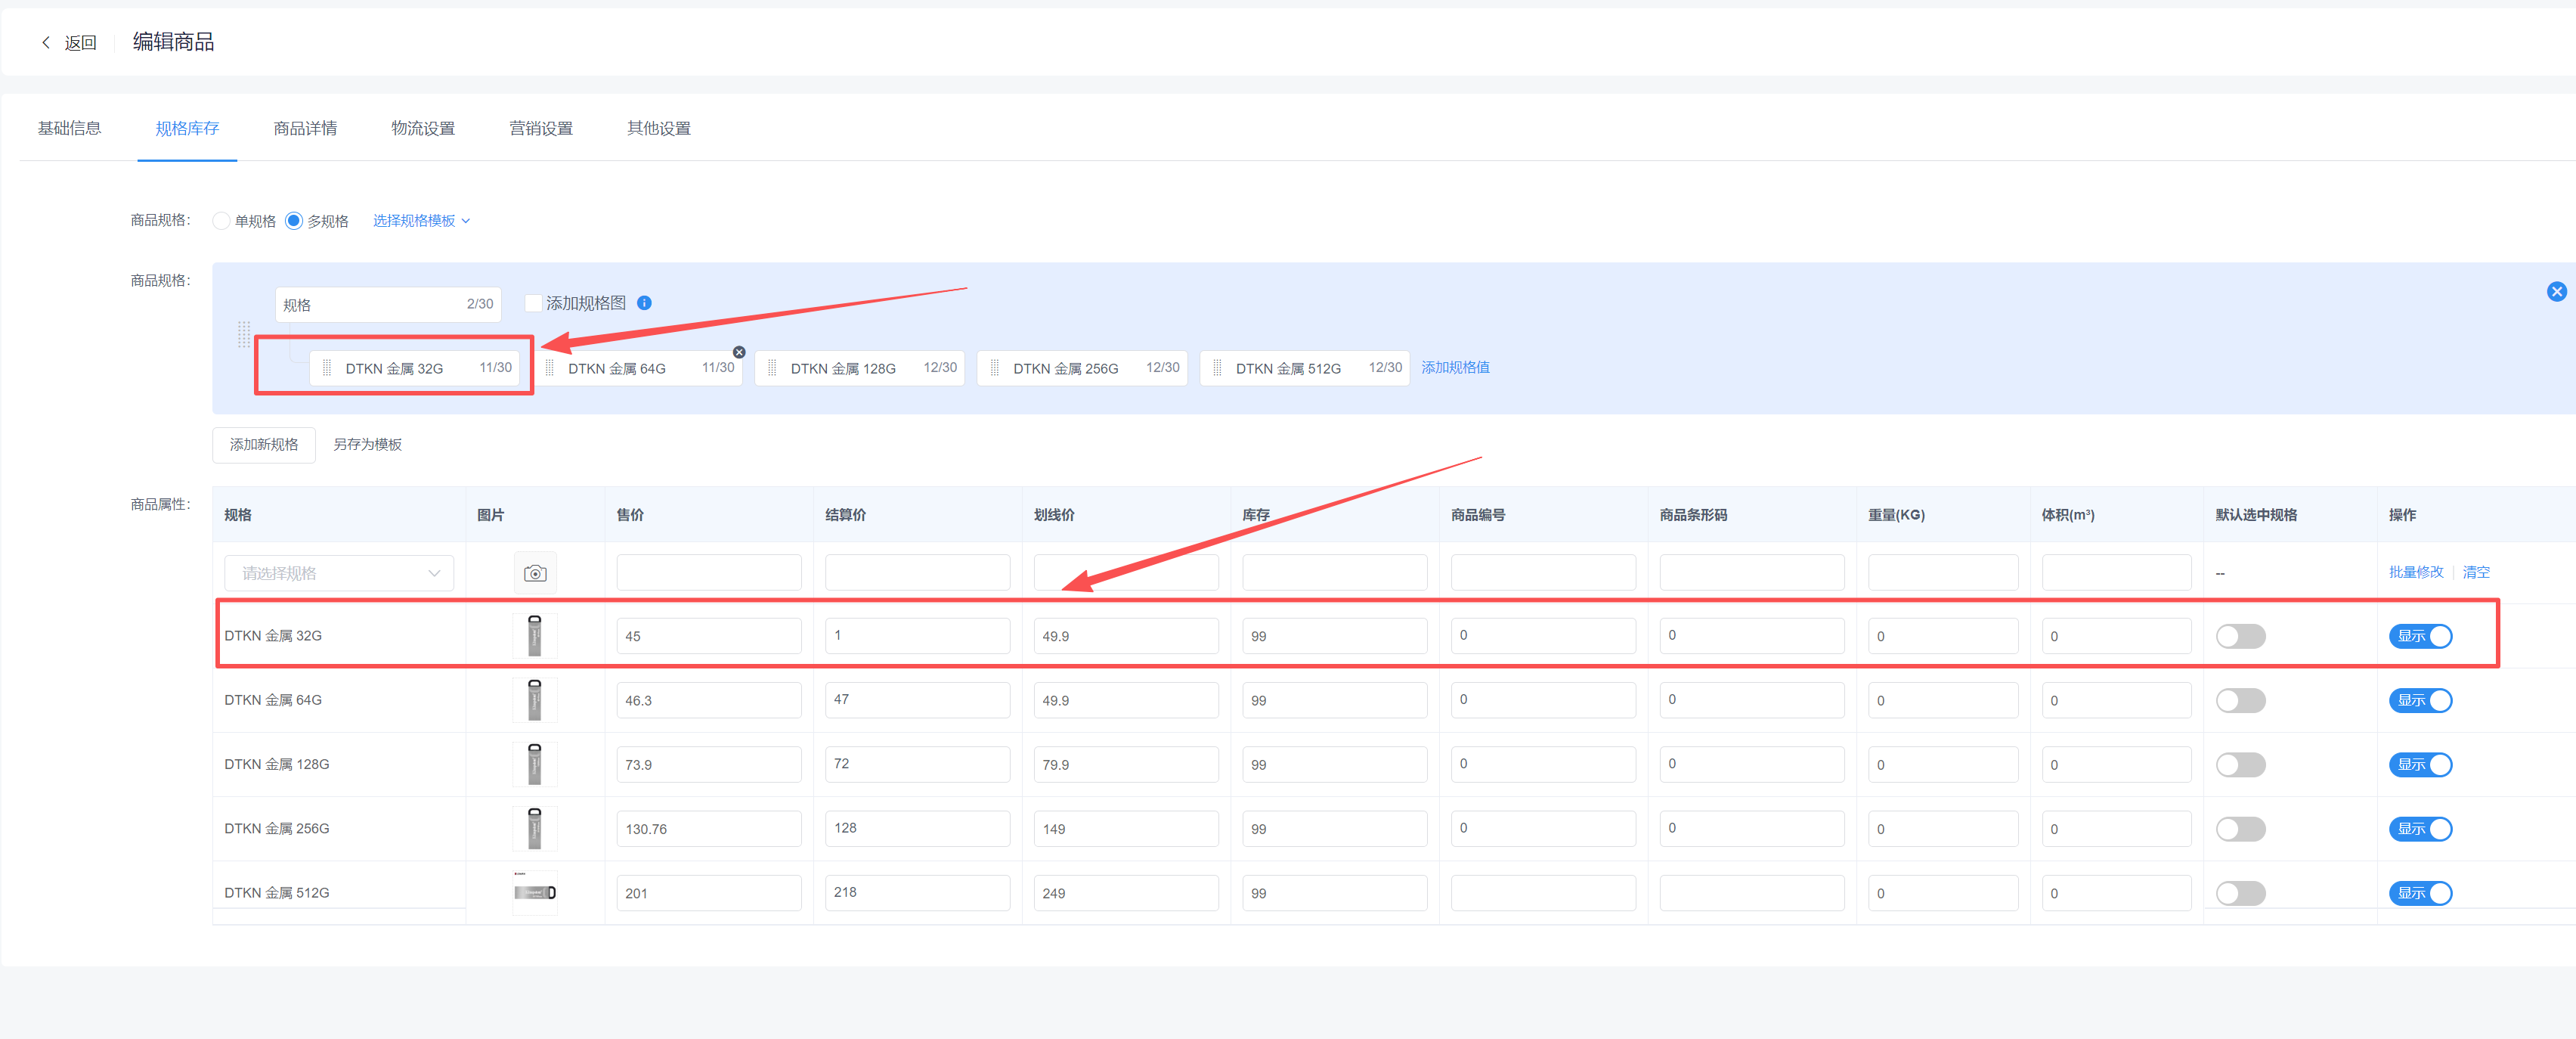Screen dimensions: 2576x1039
Task: Click the 添加新规格 button
Action: coord(264,444)
